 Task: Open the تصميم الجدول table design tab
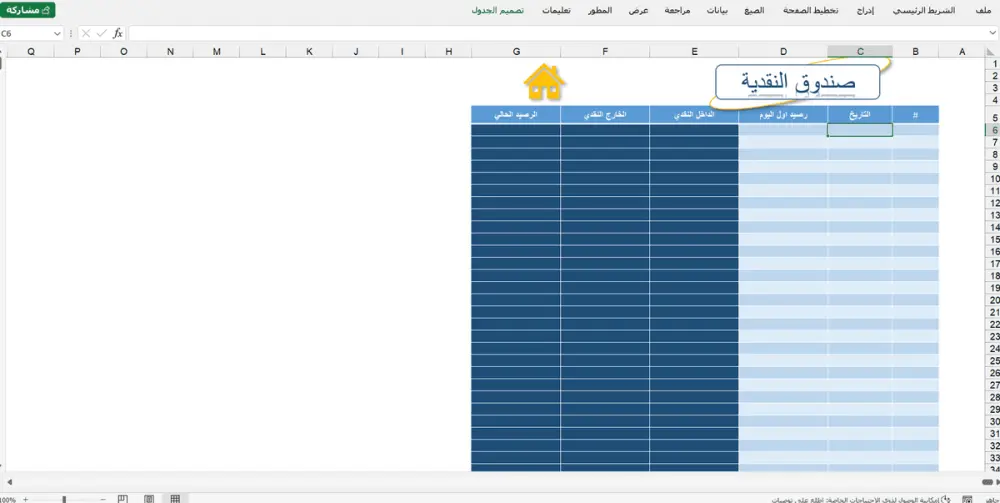pyautogui.click(x=497, y=11)
